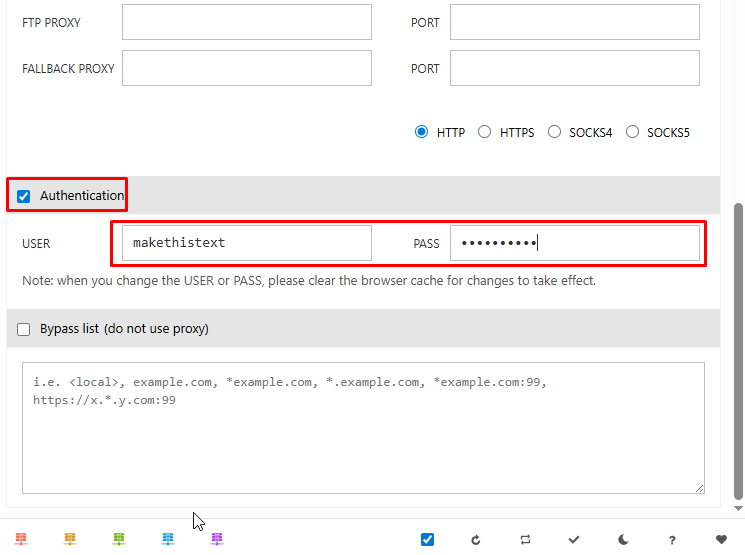Click the blue proxy server icon
Image resolution: width=745 pixels, height=555 pixels.
pos(168,539)
